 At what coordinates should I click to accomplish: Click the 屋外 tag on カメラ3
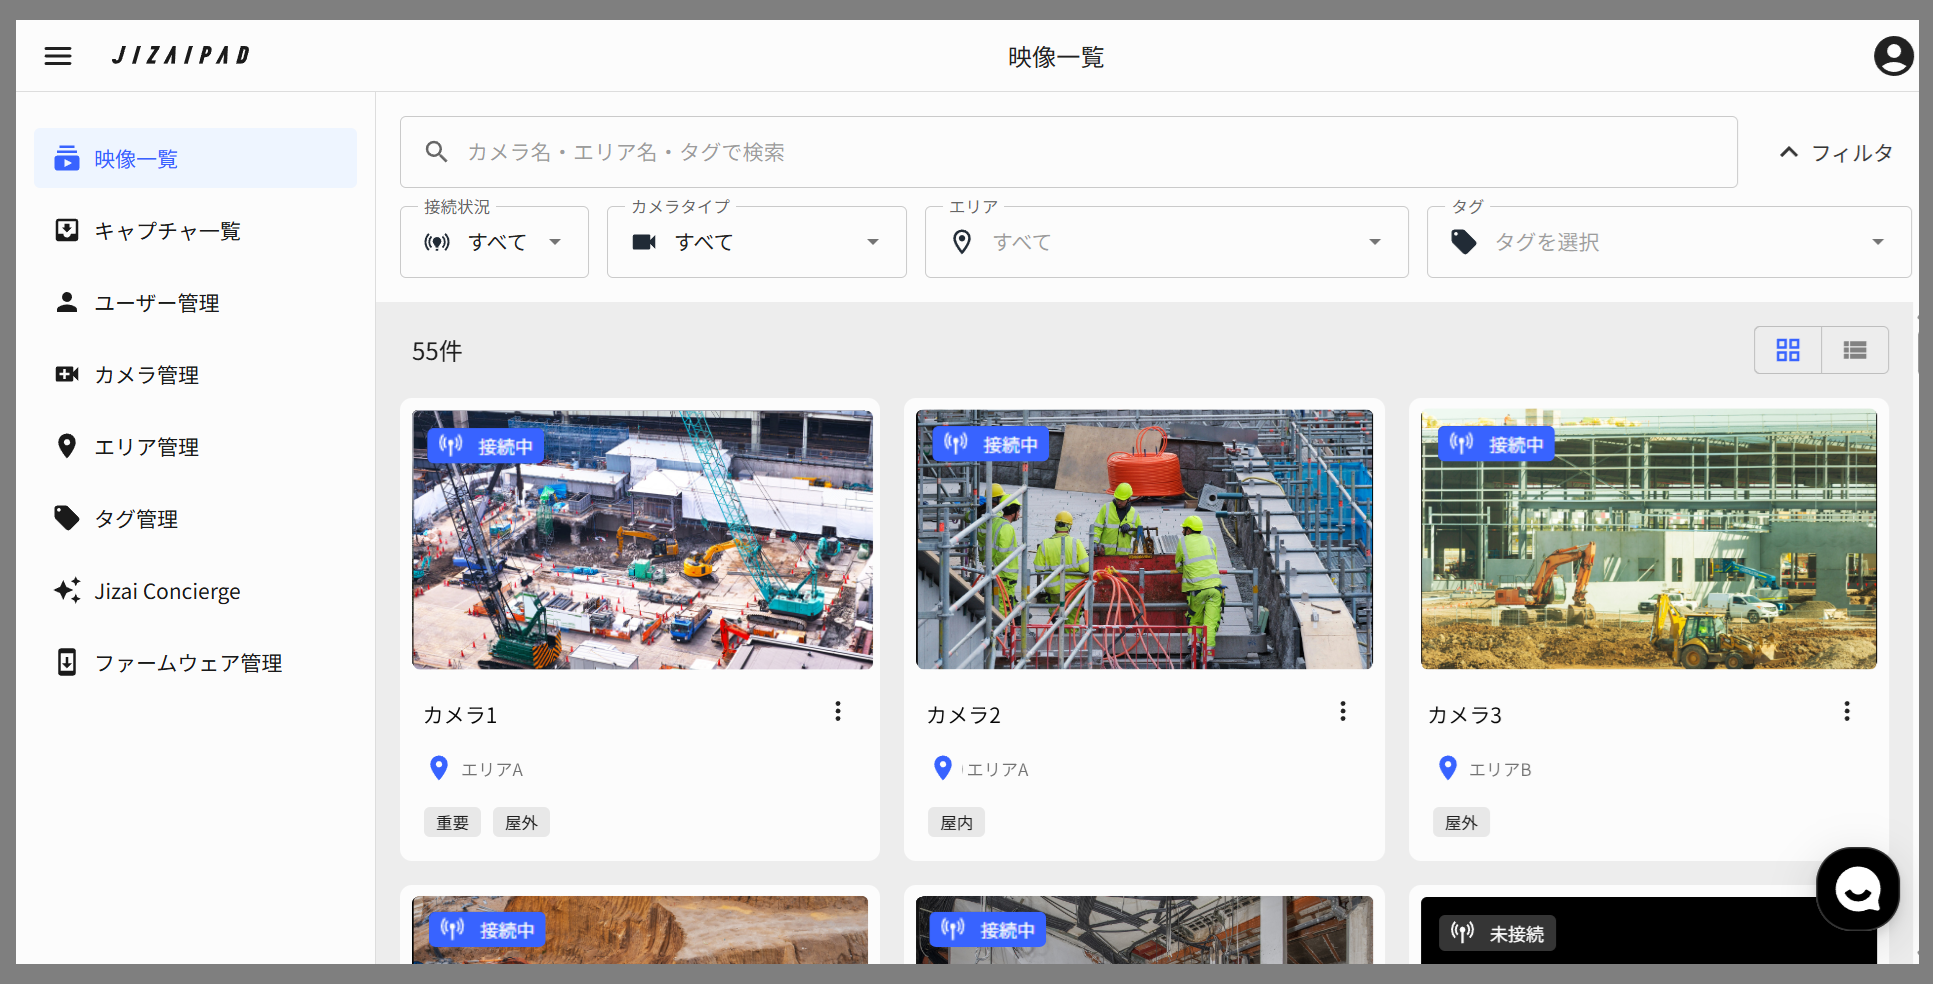click(x=1461, y=822)
